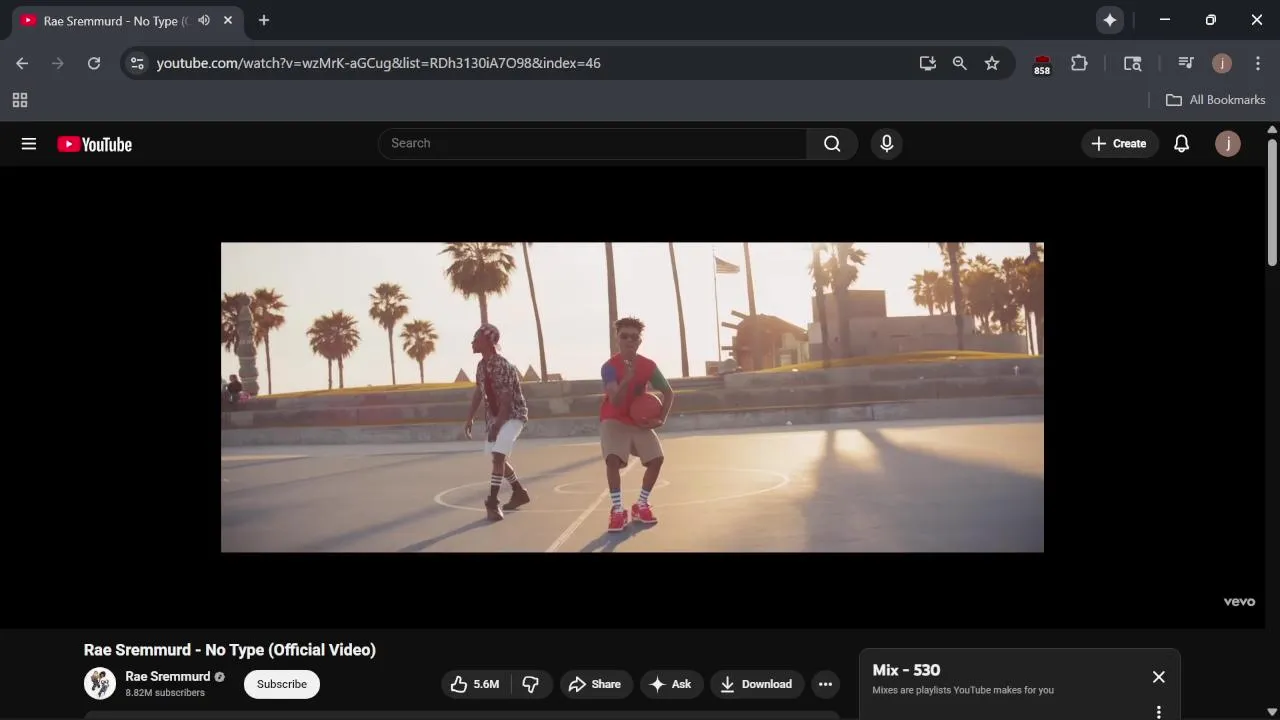Open Chrome profile avatar in toolbar
Screen dimensions: 1280x720
(1222, 63)
